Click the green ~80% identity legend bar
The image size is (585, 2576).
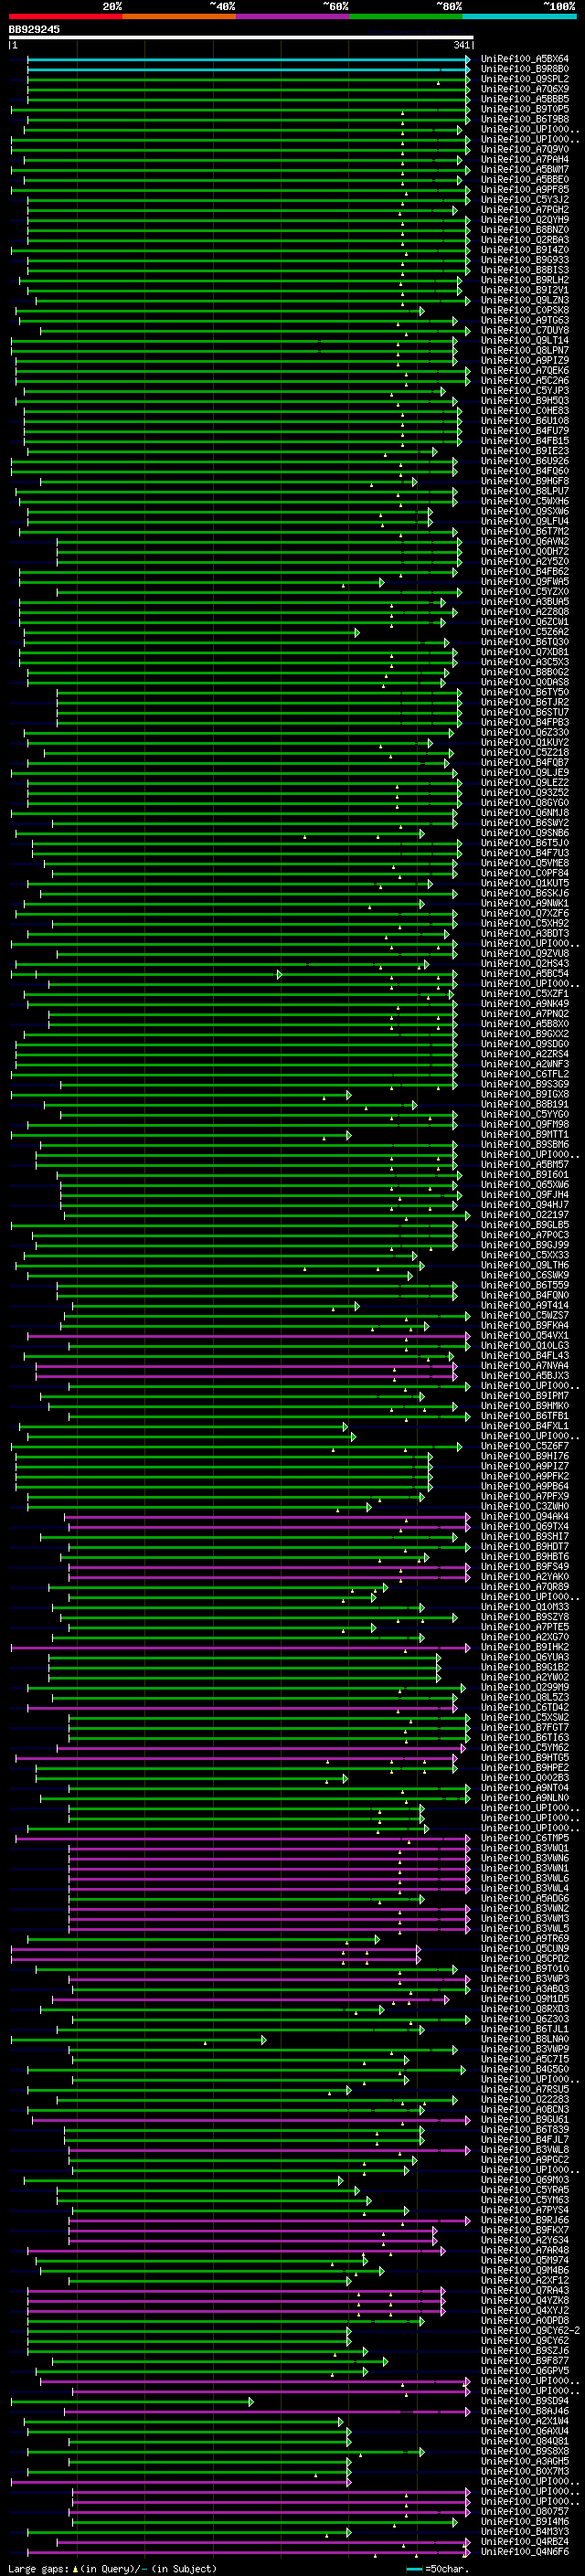406,16
